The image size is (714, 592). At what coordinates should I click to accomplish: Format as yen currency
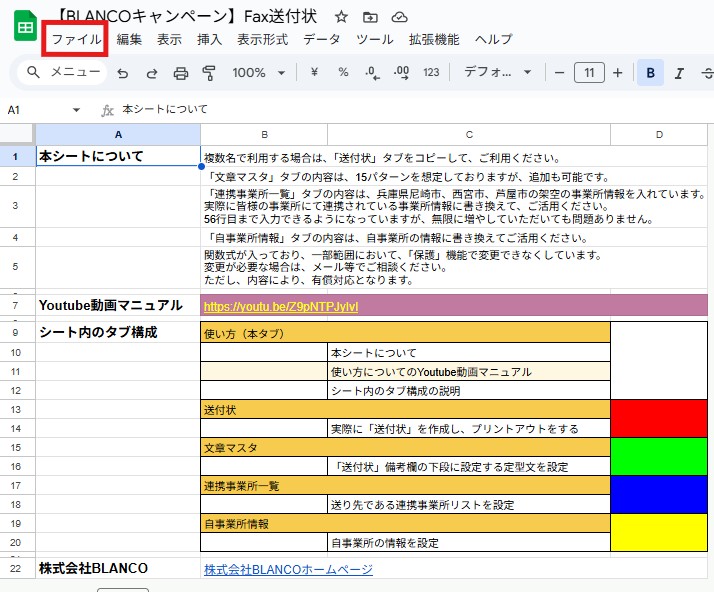[314, 72]
